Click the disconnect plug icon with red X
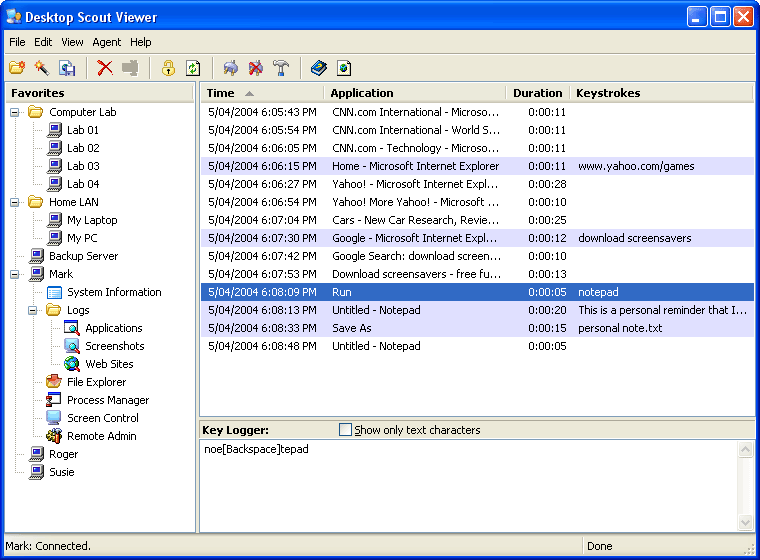Screen dimensions: 760x560 pyautogui.click(x=256, y=68)
